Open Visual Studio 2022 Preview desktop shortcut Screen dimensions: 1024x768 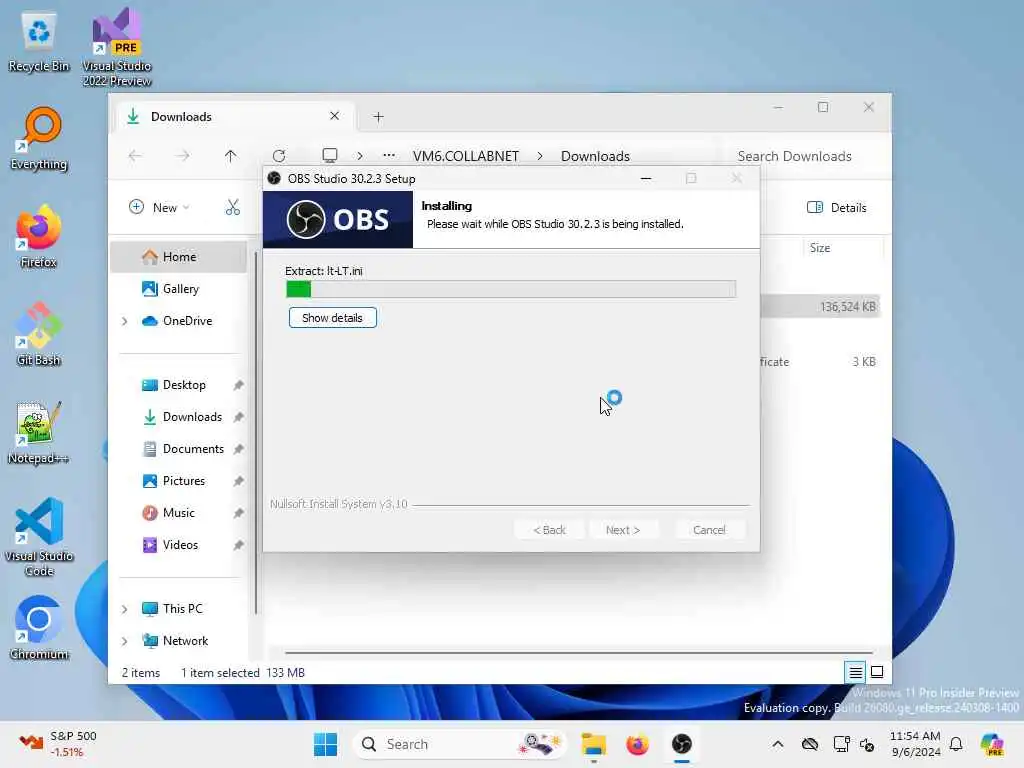point(117,47)
